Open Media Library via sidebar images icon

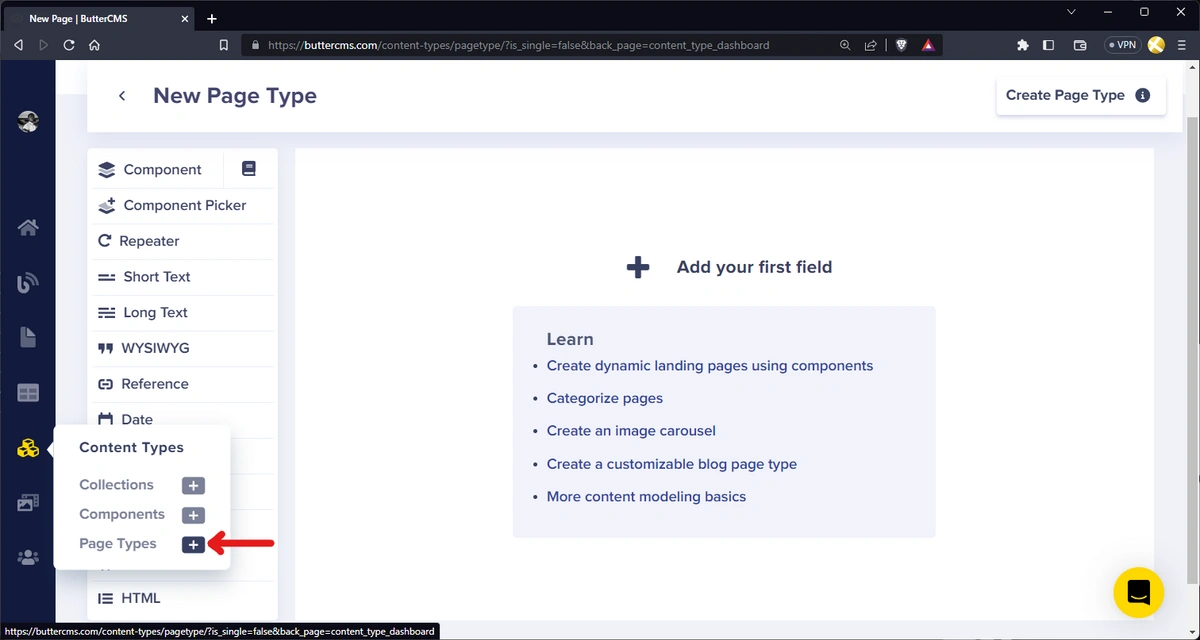point(28,503)
